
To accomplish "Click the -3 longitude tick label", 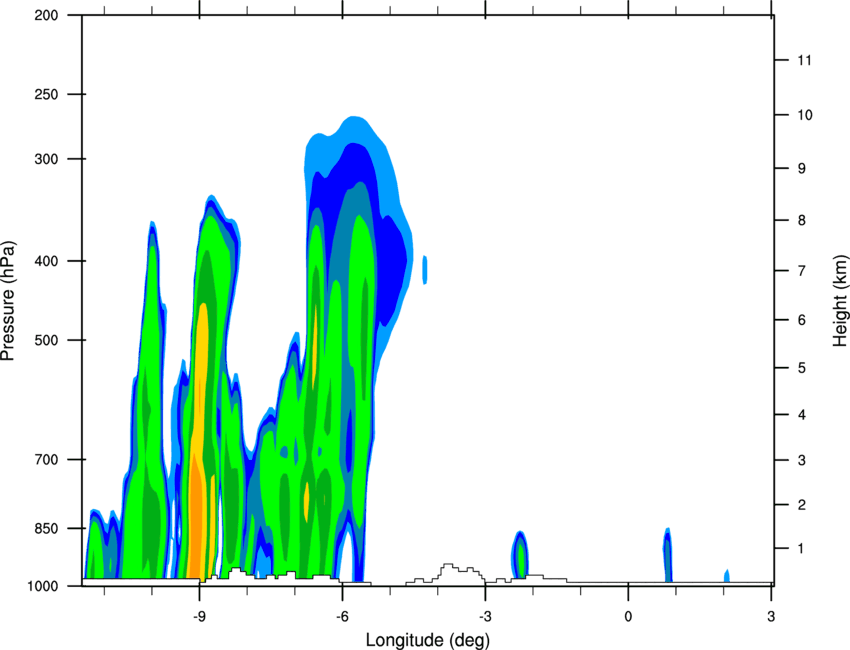I will 485,617.
